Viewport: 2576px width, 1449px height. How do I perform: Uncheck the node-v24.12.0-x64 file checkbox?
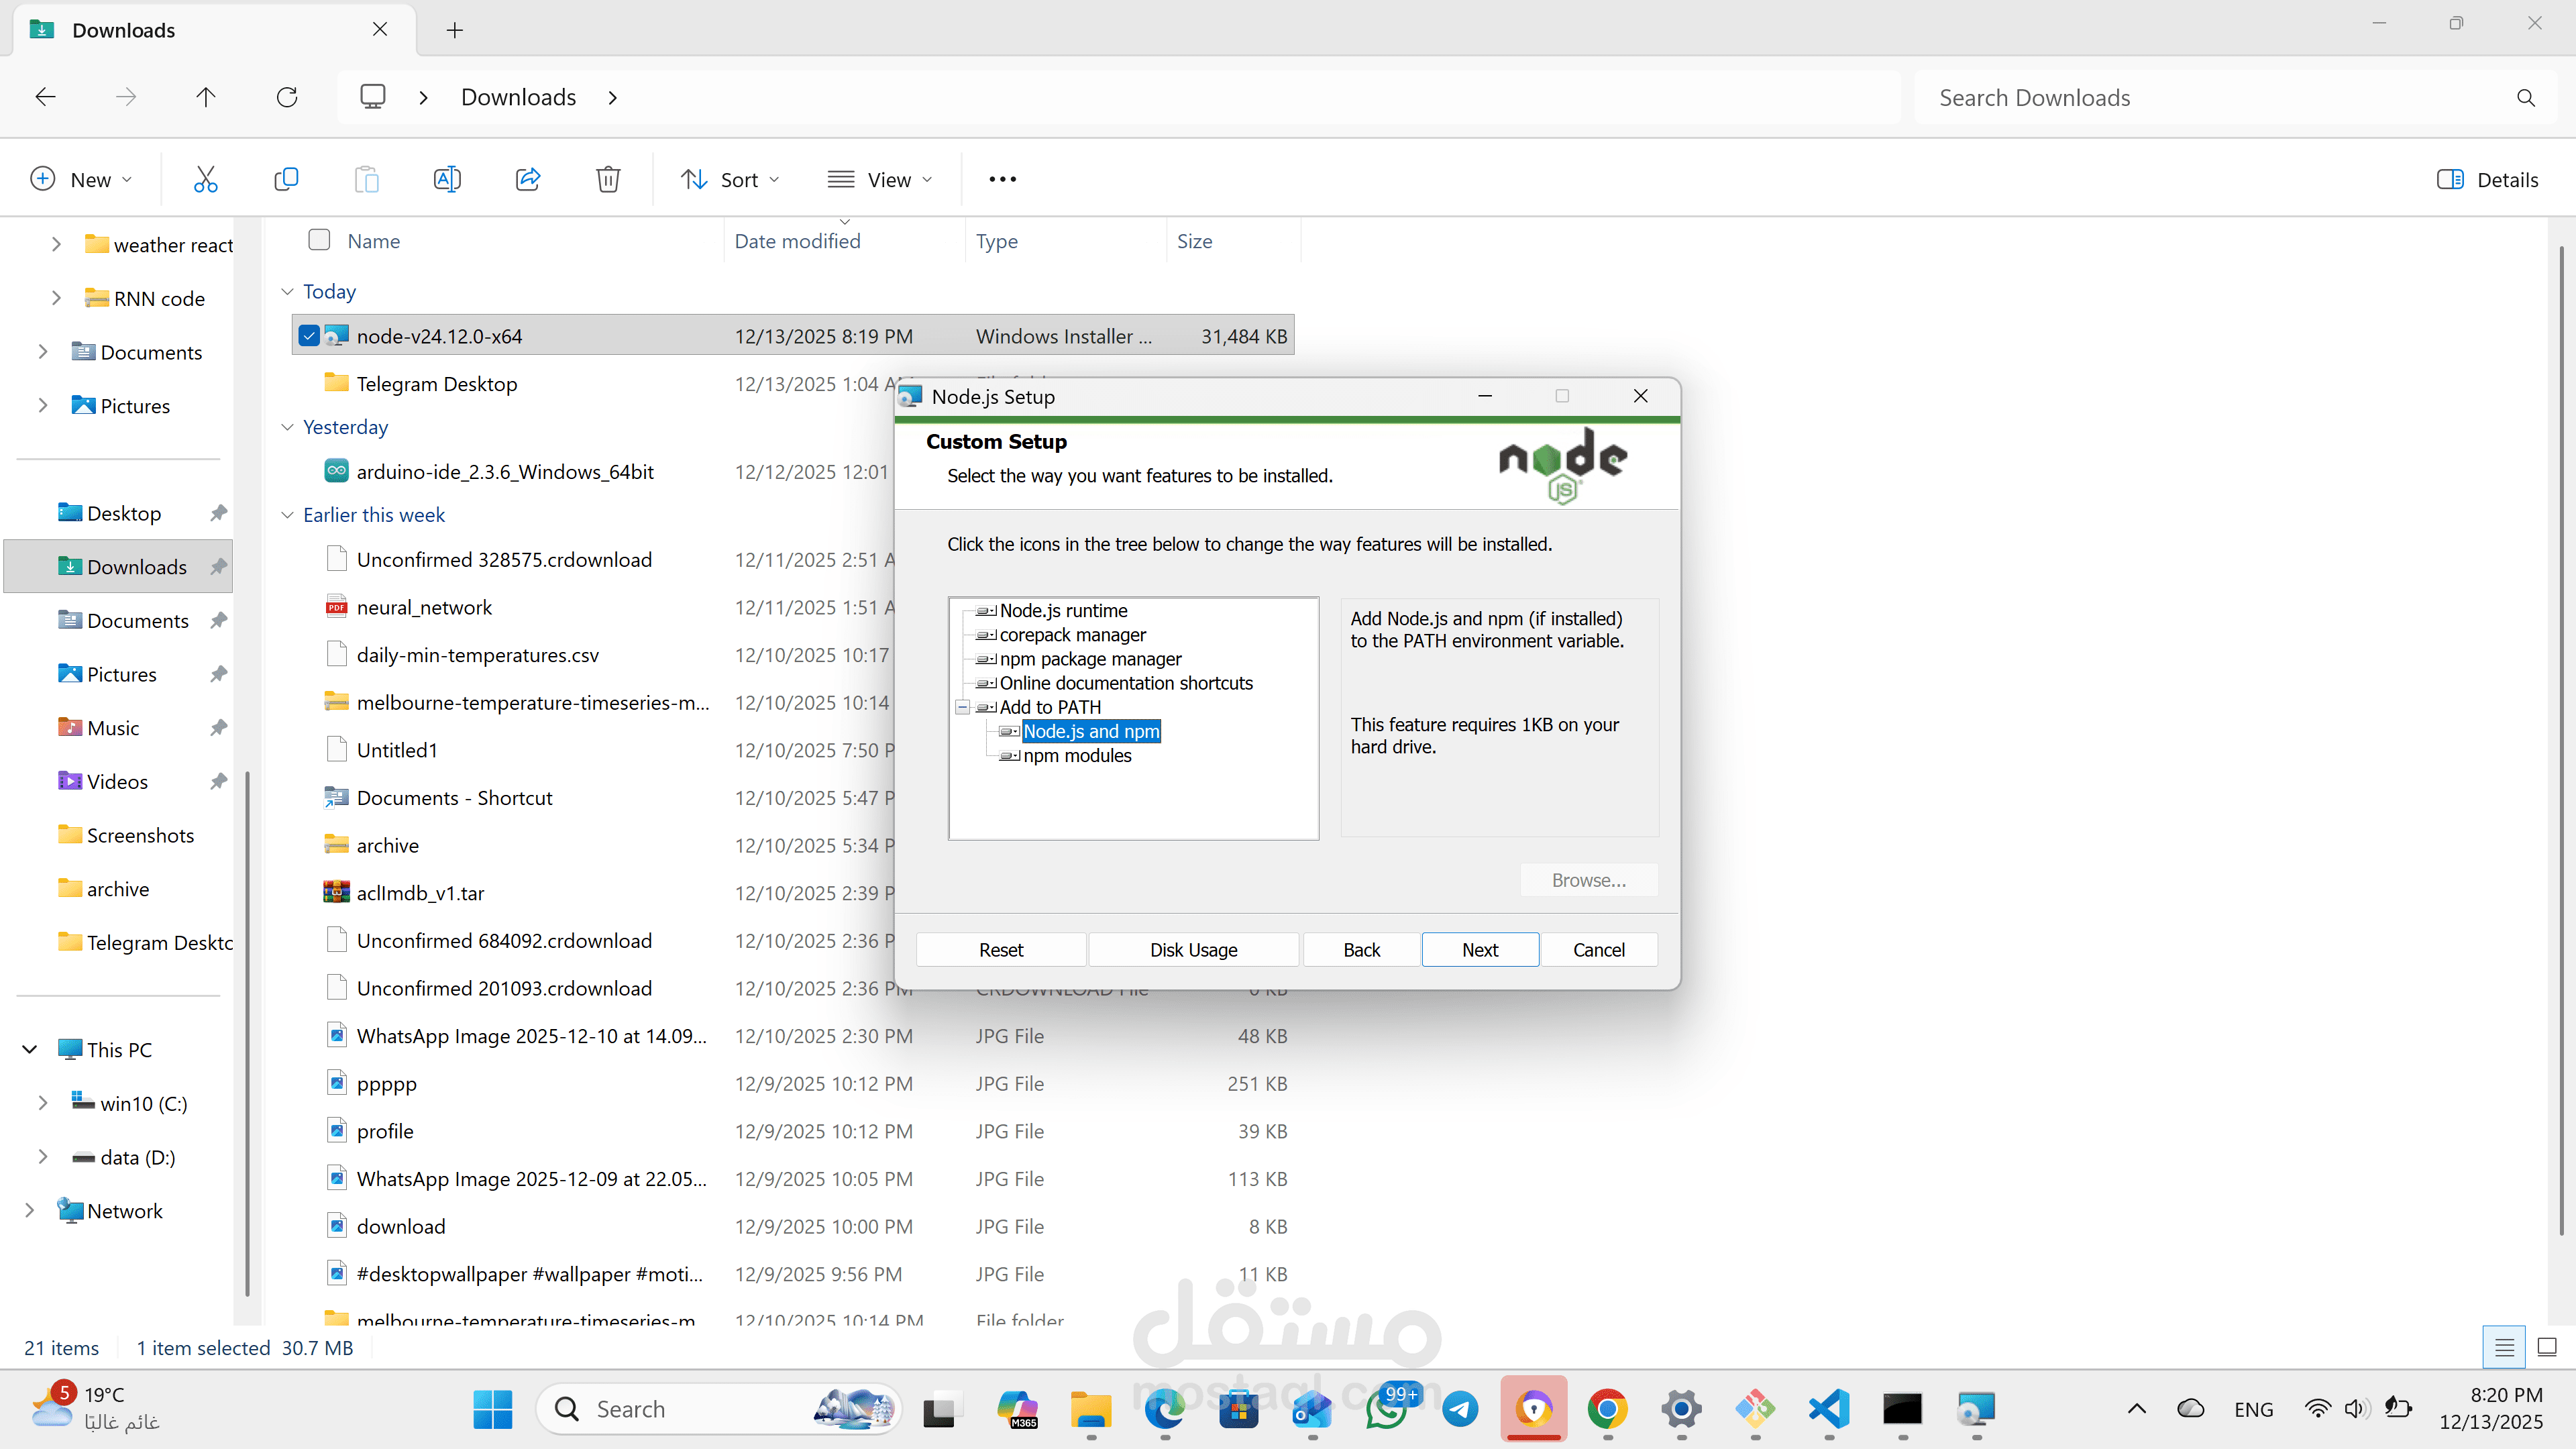pyautogui.click(x=310, y=336)
